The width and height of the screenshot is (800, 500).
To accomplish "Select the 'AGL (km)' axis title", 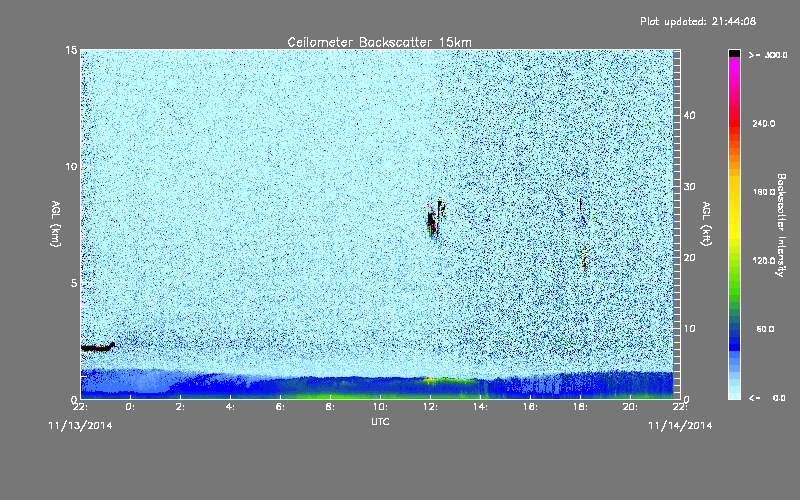I will (56, 223).
